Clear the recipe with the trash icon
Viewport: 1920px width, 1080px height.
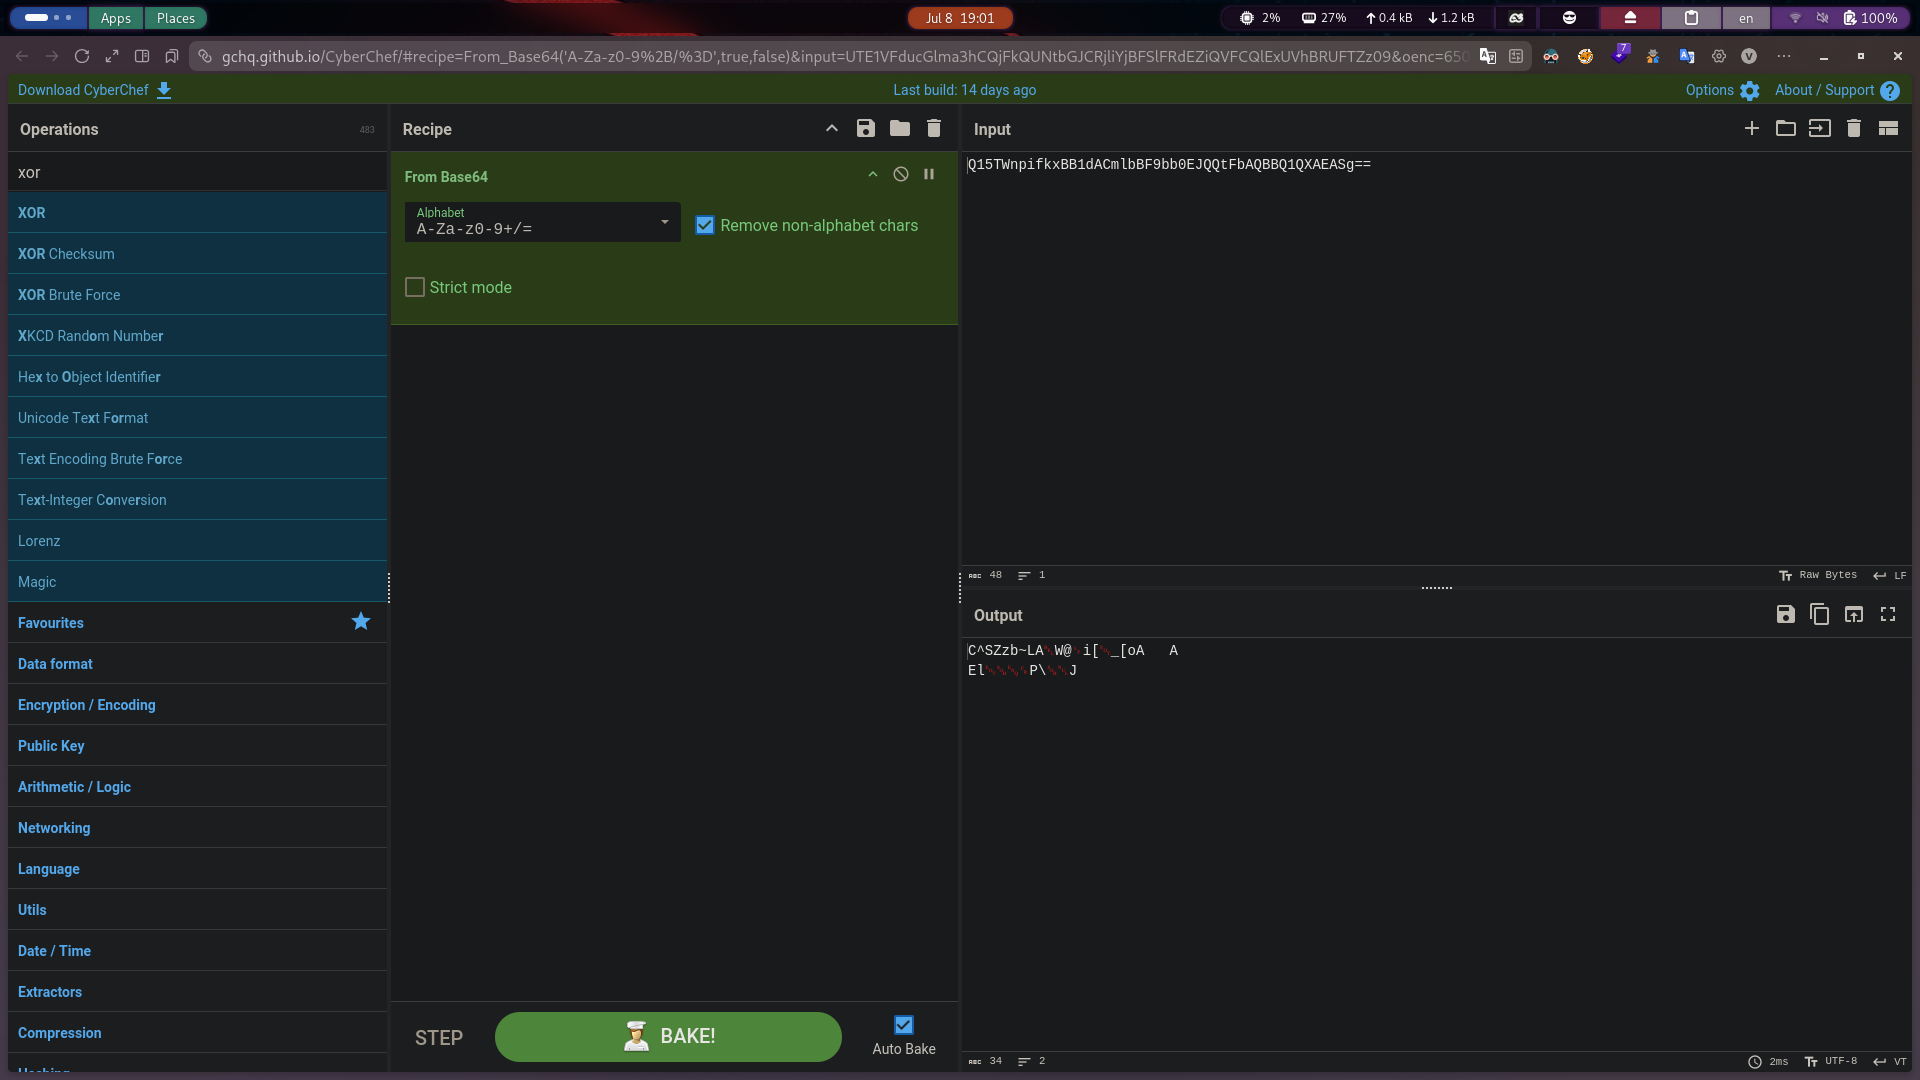(x=934, y=128)
